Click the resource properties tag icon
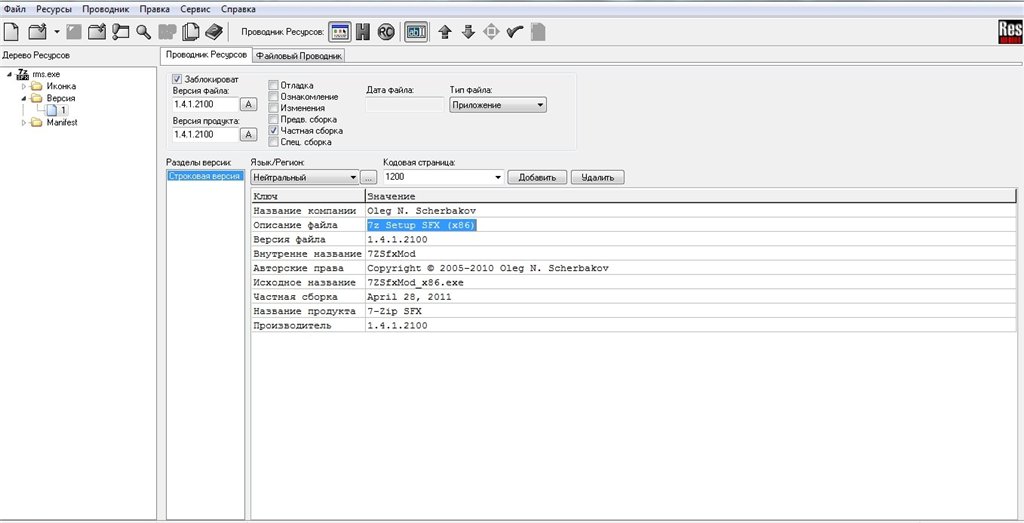The width and height of the screenshot is (1024, 523). pos(120,31)
